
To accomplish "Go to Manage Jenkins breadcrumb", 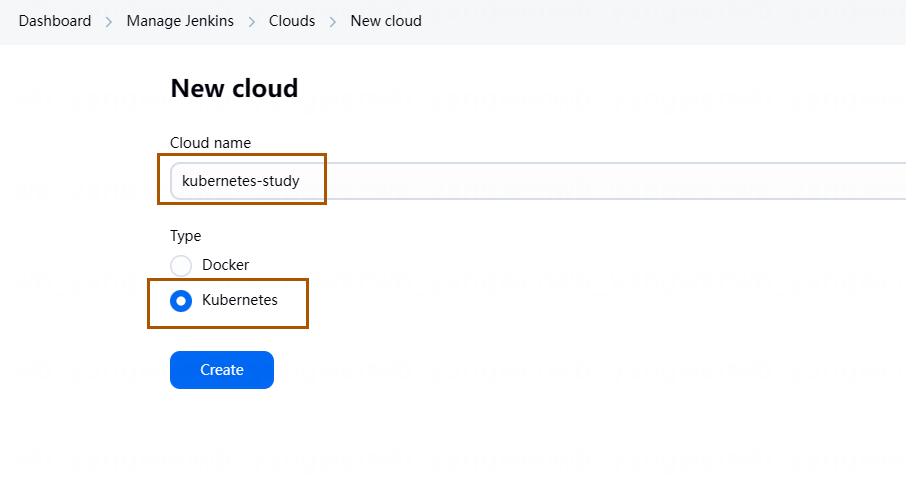I will click(180, 21).
